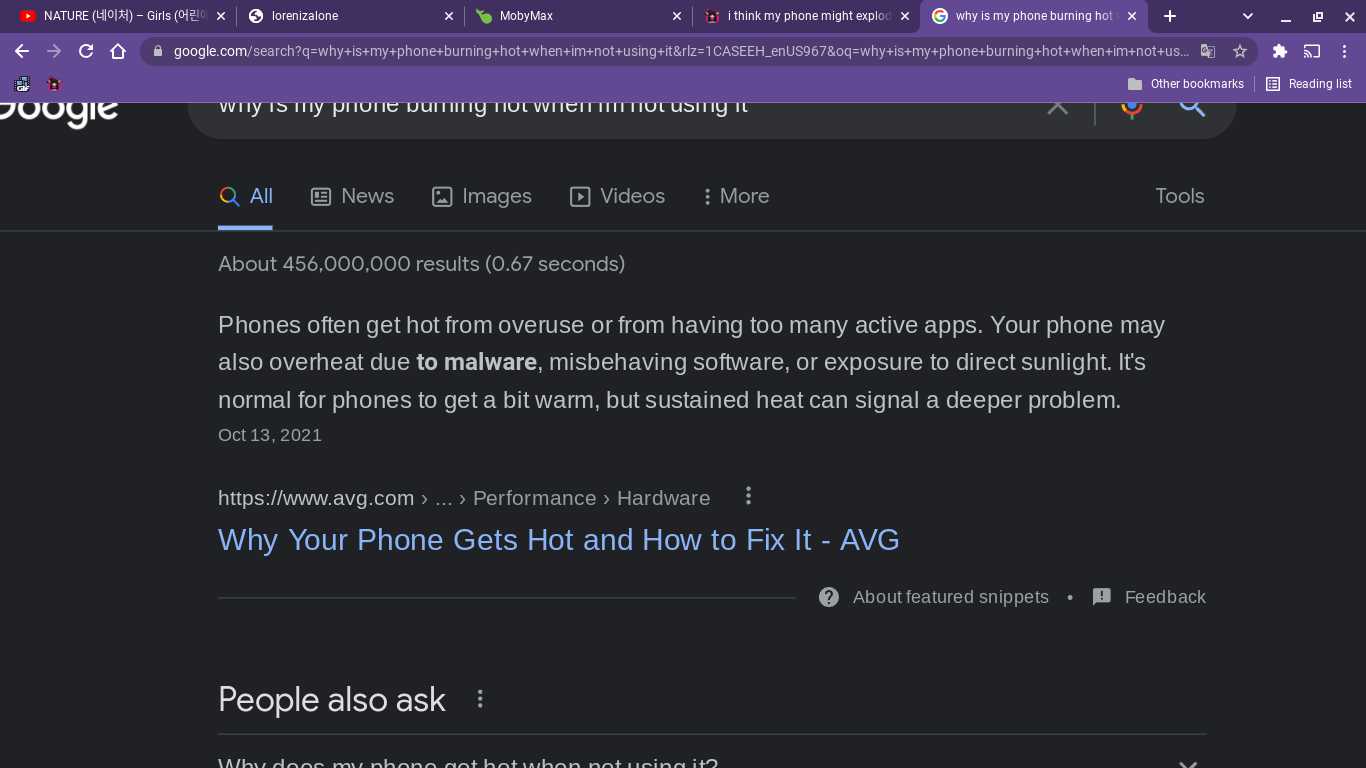This screenshot has width=1366, height=768.
Task: Open first bookmark bar icon
Action: [x=22, y=84]
